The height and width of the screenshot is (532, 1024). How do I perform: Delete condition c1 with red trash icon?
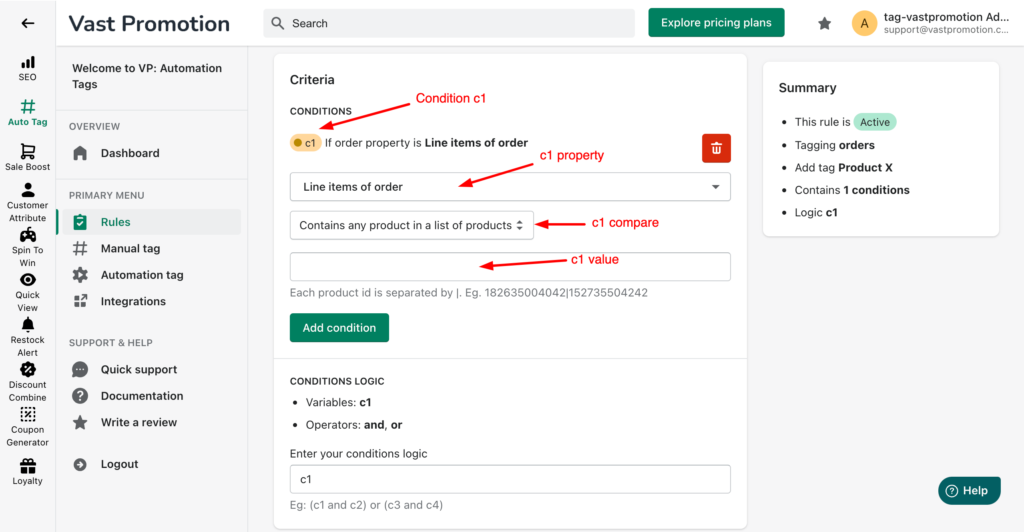click(x=716, y=148)
